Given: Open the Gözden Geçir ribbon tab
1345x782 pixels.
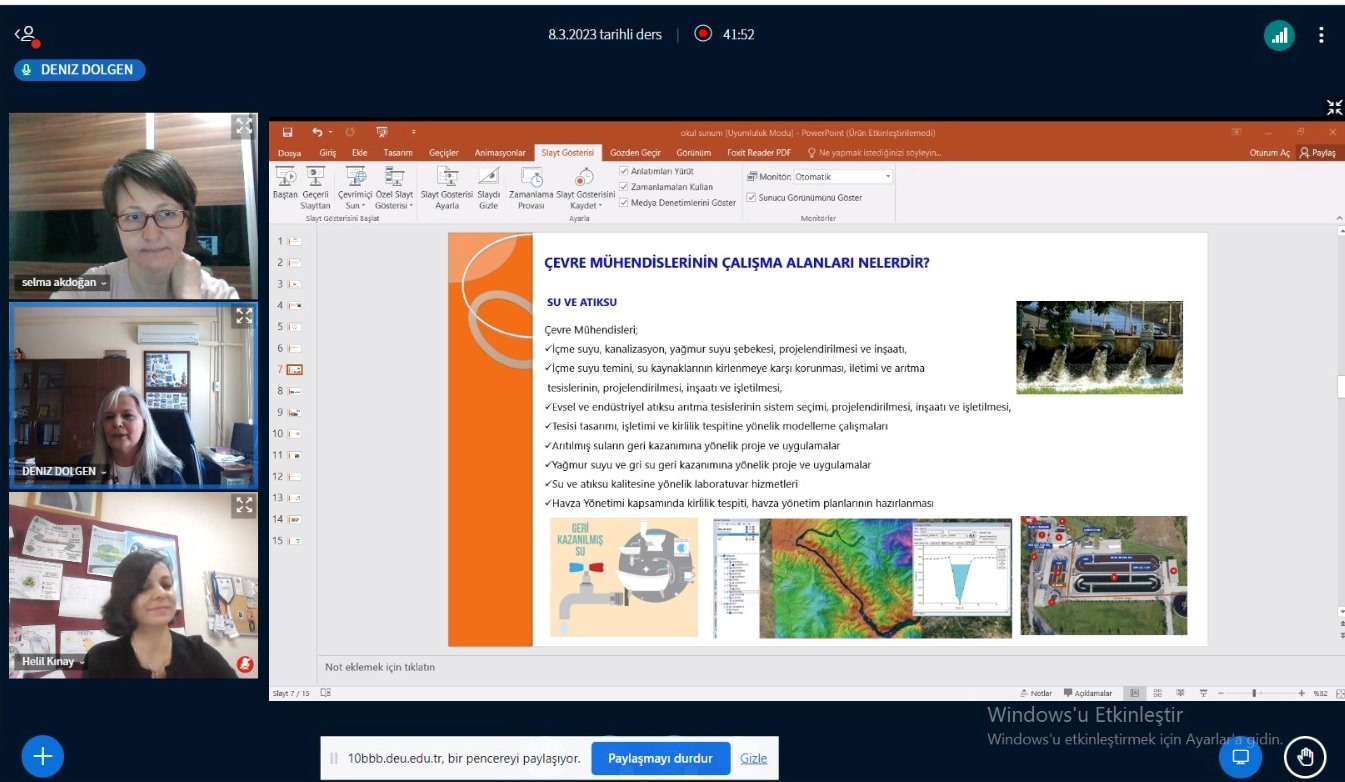Looking at the screenshot, I should [635, 153].
